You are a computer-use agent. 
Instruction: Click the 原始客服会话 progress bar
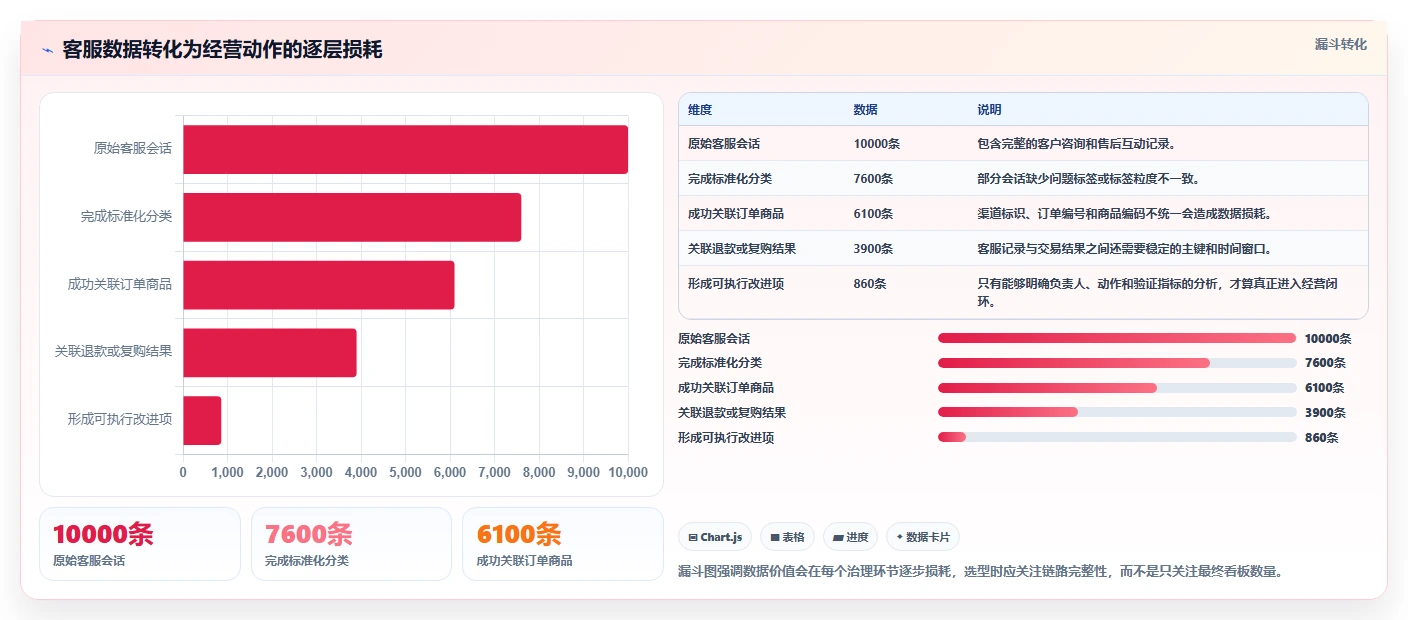pyautogui.click(x=1117, y=338)
